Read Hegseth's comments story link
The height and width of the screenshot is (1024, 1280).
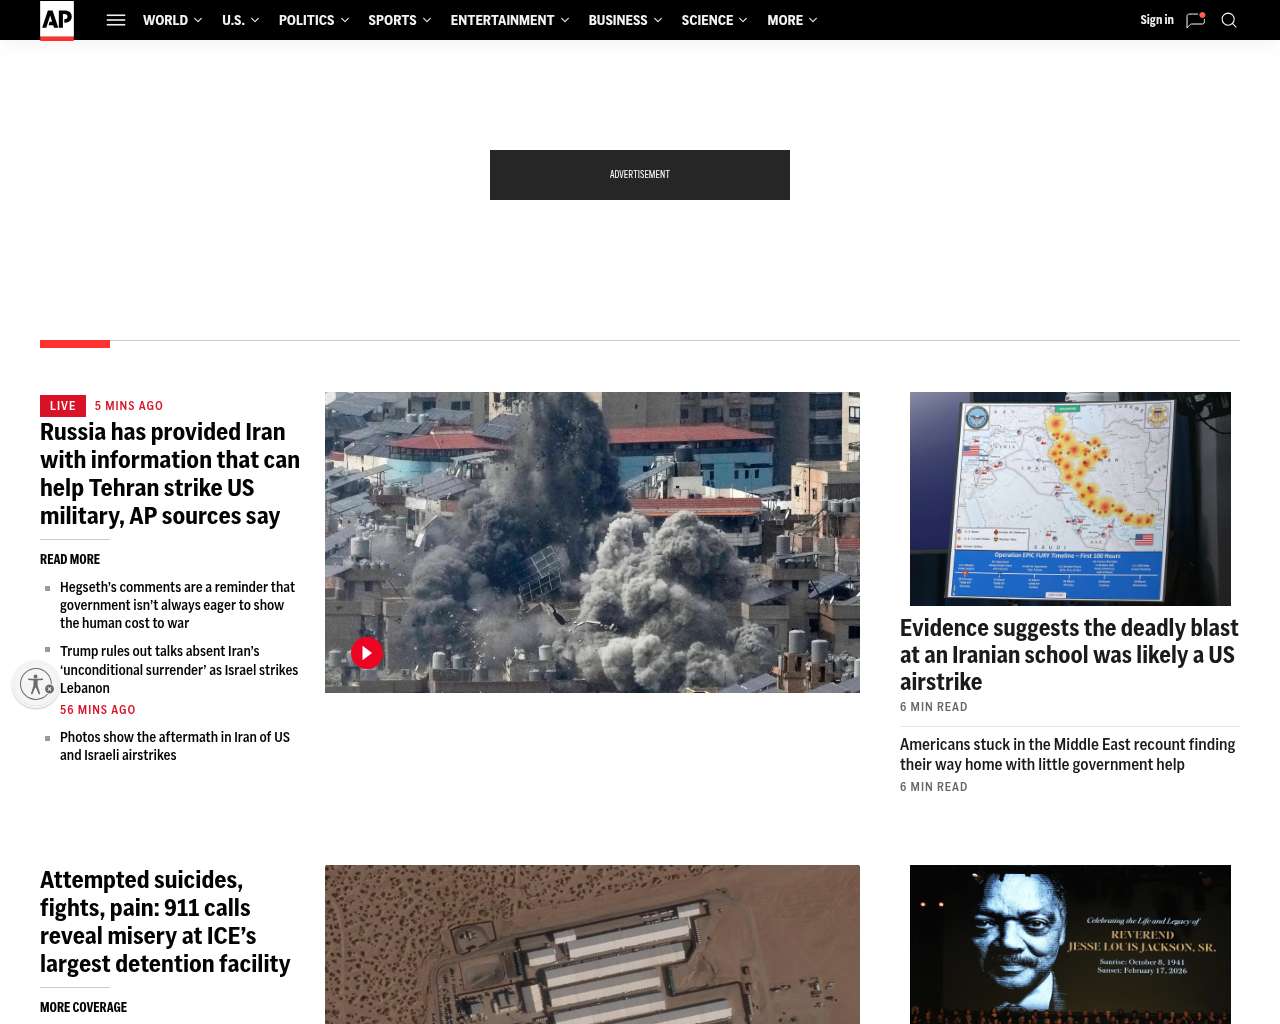[x=177, y=605]
